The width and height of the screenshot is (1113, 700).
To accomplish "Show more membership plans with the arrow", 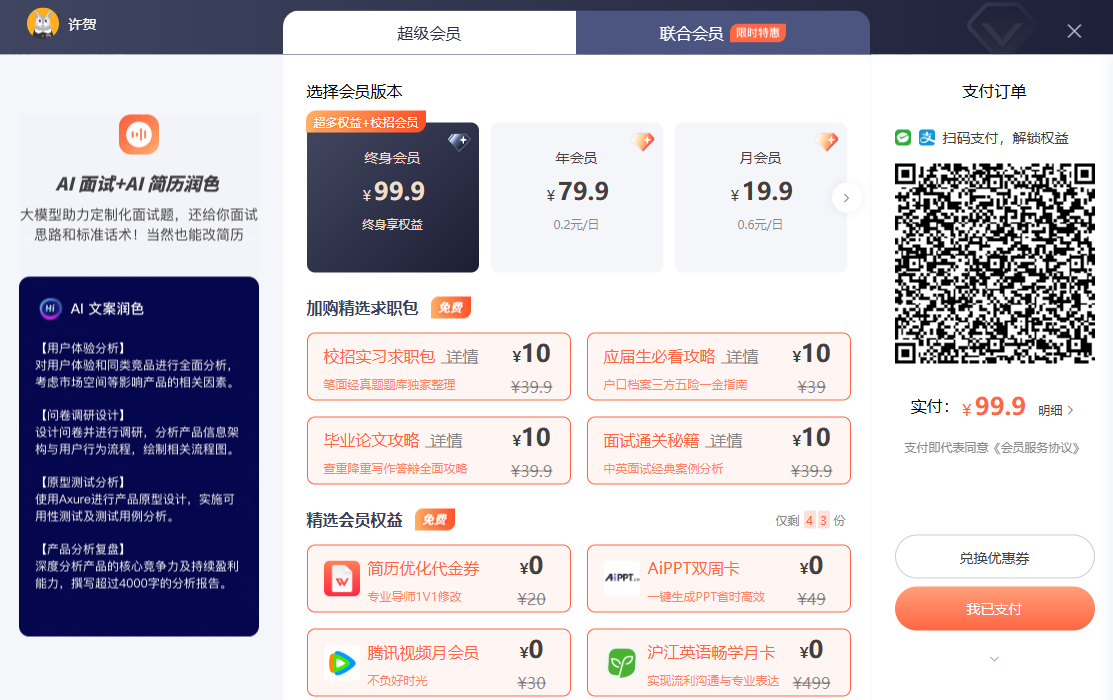I will pyautogui.click(x=846, y=198).
